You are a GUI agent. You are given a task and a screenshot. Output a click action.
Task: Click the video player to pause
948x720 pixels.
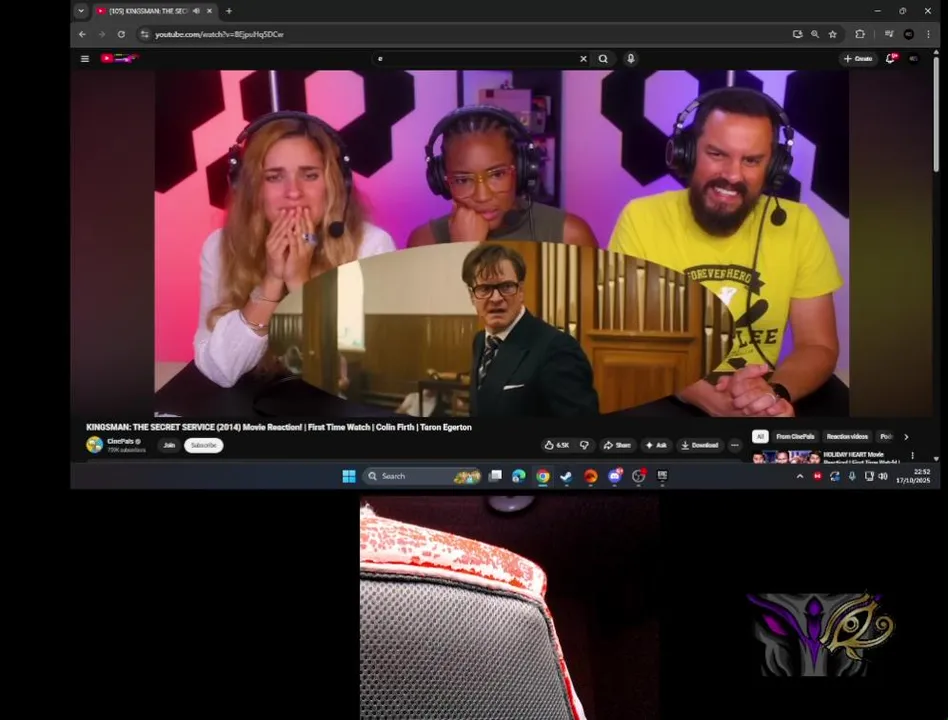[x=501, y=243]
